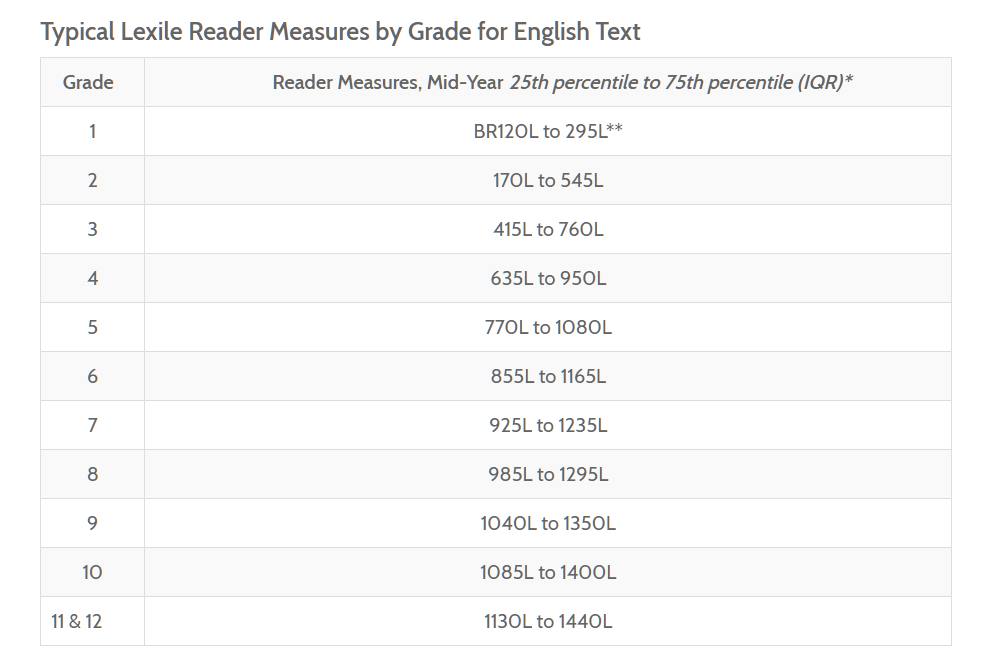The height and width of the screenshot is (668, 1008).
Task: Select the 'Grade' column header
Action: coord(93,82)
